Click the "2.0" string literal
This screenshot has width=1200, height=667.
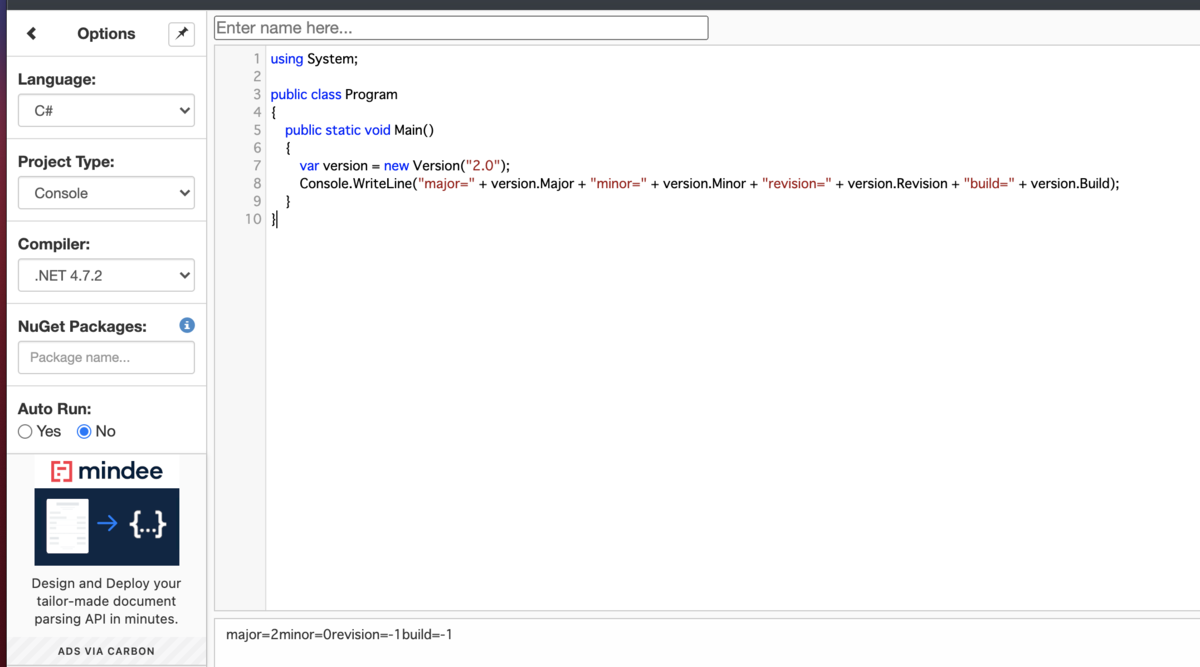point(483,166)
